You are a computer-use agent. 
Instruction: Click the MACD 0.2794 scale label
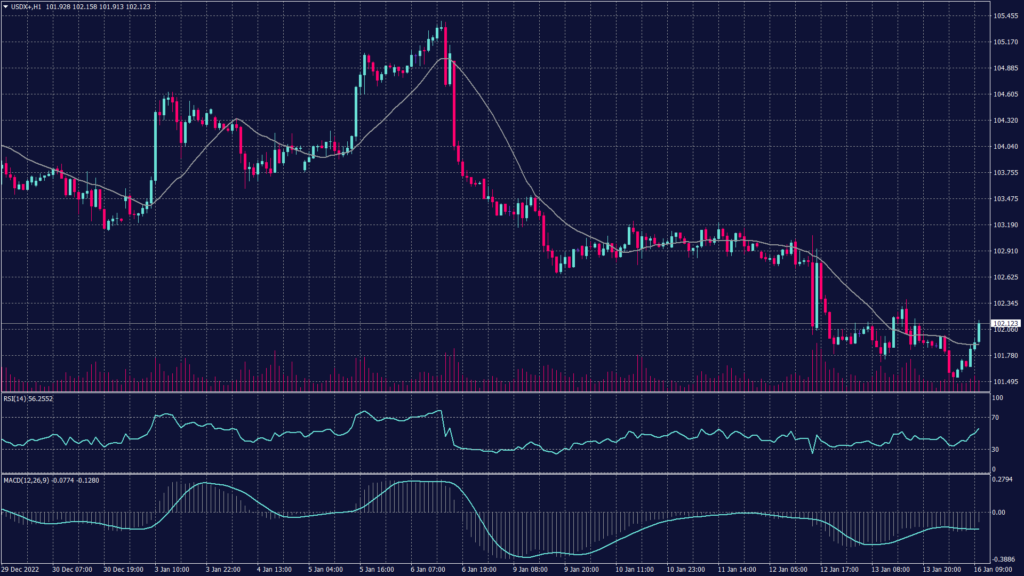(x=1003, y=481)
